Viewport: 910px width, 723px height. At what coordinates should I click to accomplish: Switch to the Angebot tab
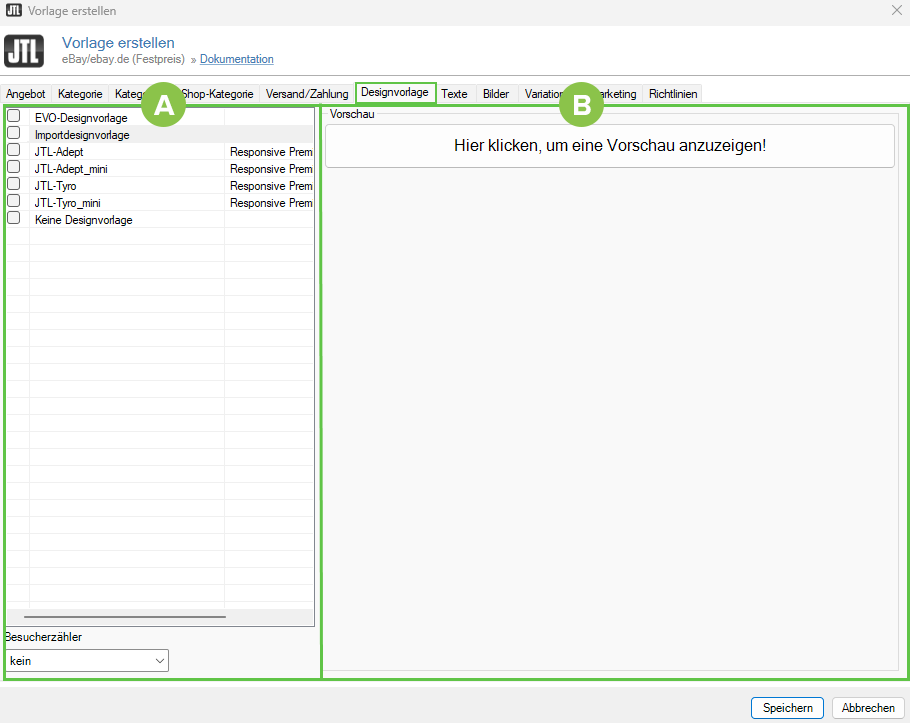(26, 94)
